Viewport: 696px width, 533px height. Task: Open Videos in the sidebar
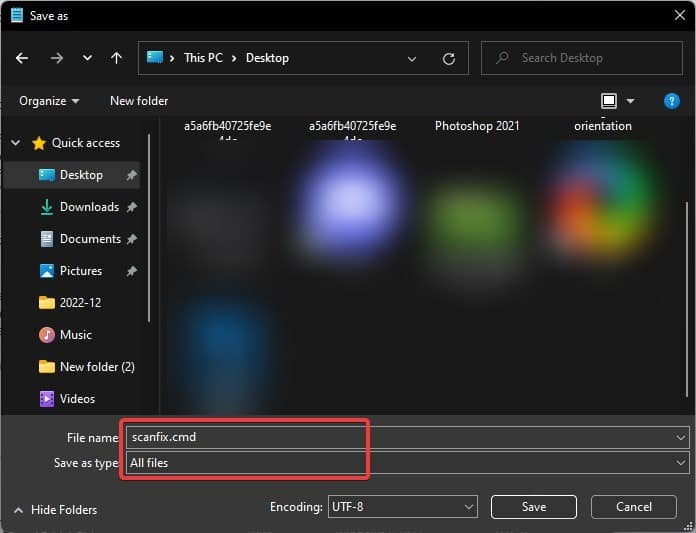pyautogui.click(x=67, y=399)
